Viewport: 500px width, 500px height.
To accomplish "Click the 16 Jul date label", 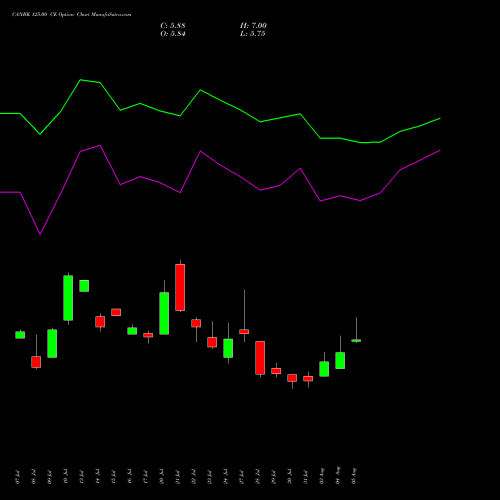I will (x=129, y=477).
